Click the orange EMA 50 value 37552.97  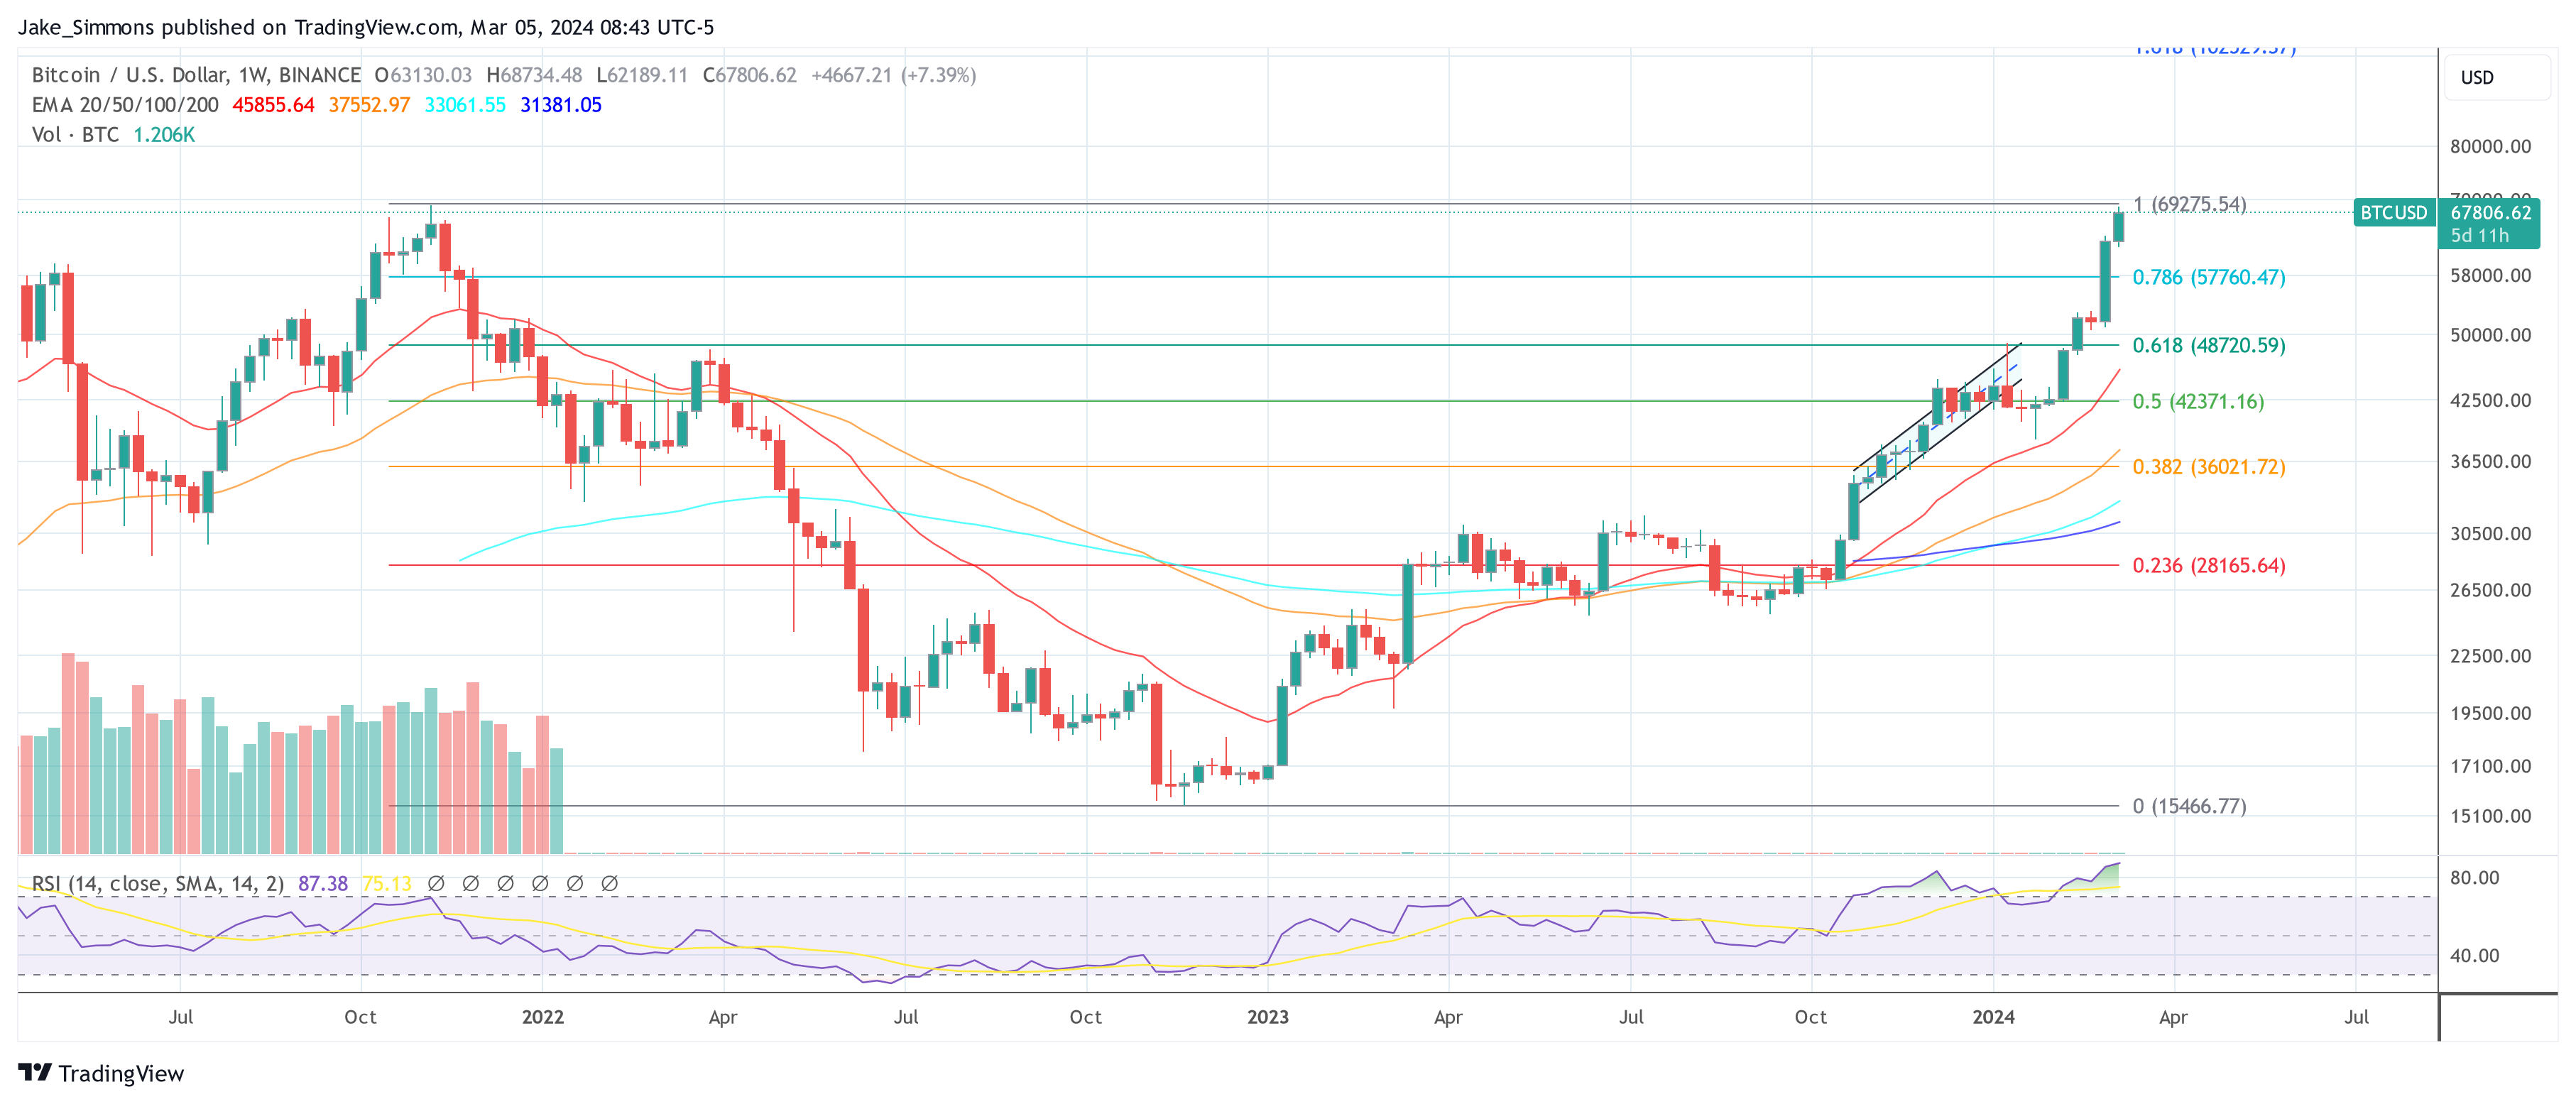tap(369, 105)
